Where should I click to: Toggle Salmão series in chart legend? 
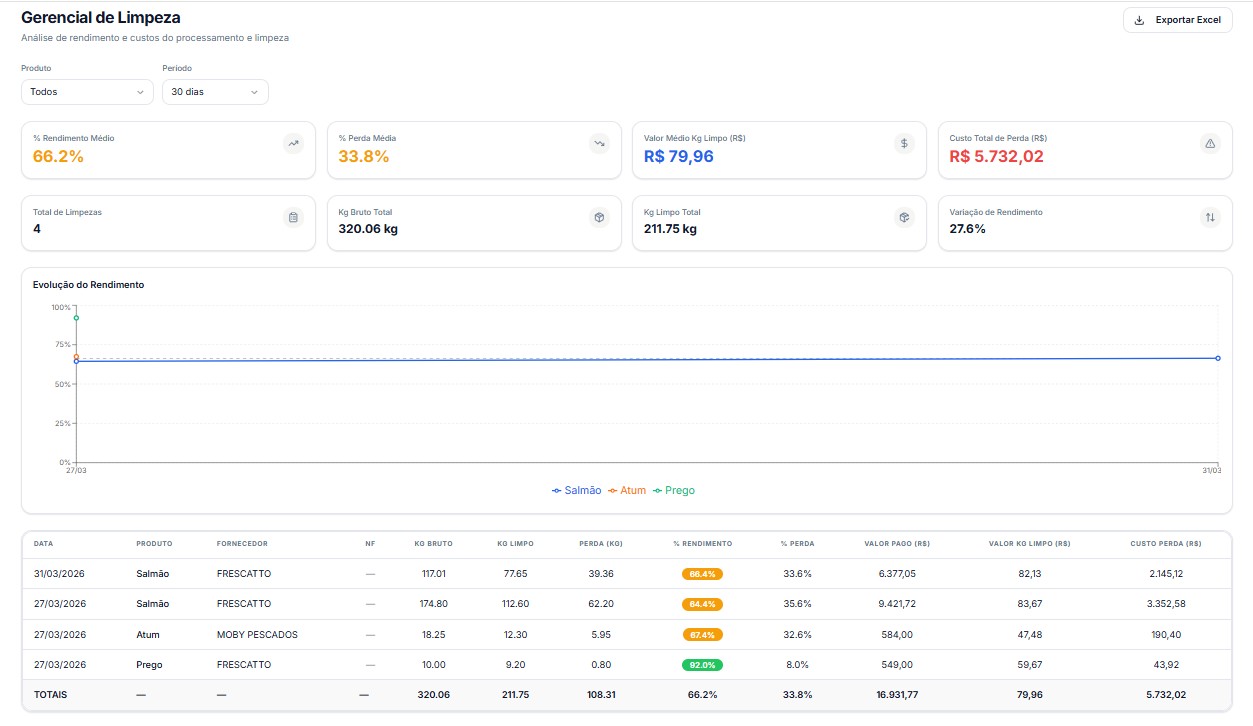pyautogui.click(x=577, y=491)
